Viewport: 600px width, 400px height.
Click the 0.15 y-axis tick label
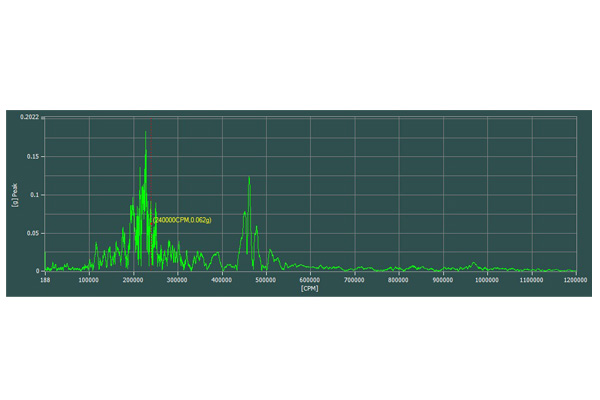pos(33,156)
